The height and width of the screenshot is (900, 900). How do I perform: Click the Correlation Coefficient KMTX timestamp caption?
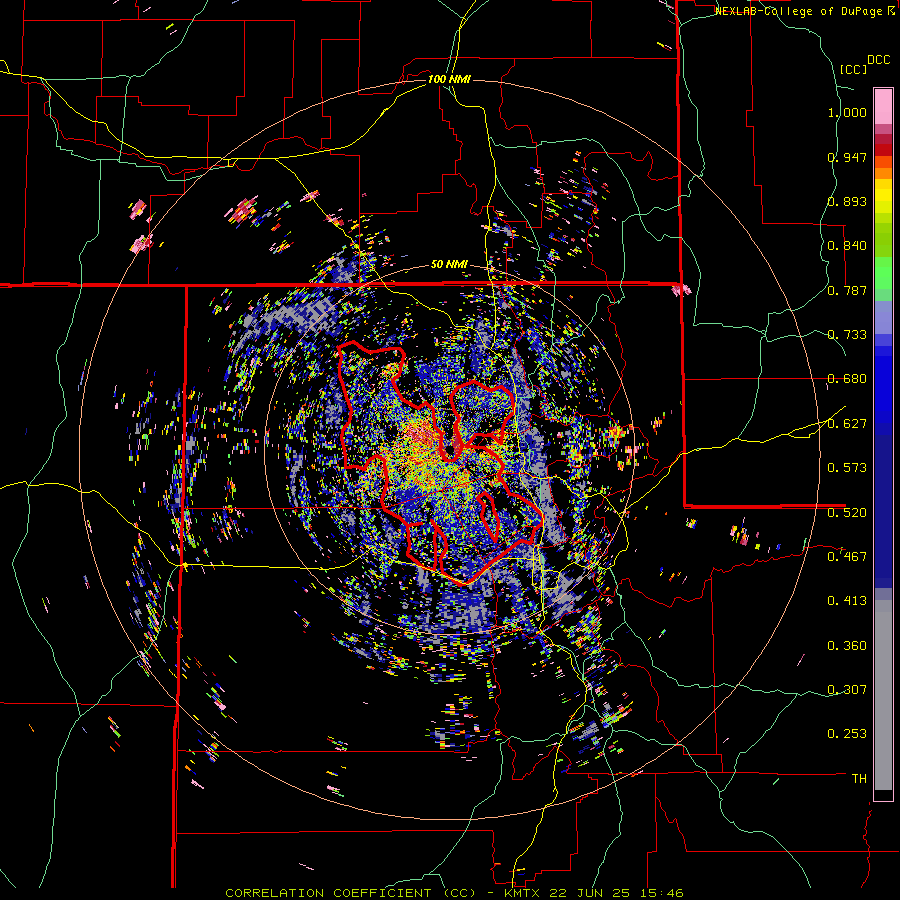tap(454, 893)
